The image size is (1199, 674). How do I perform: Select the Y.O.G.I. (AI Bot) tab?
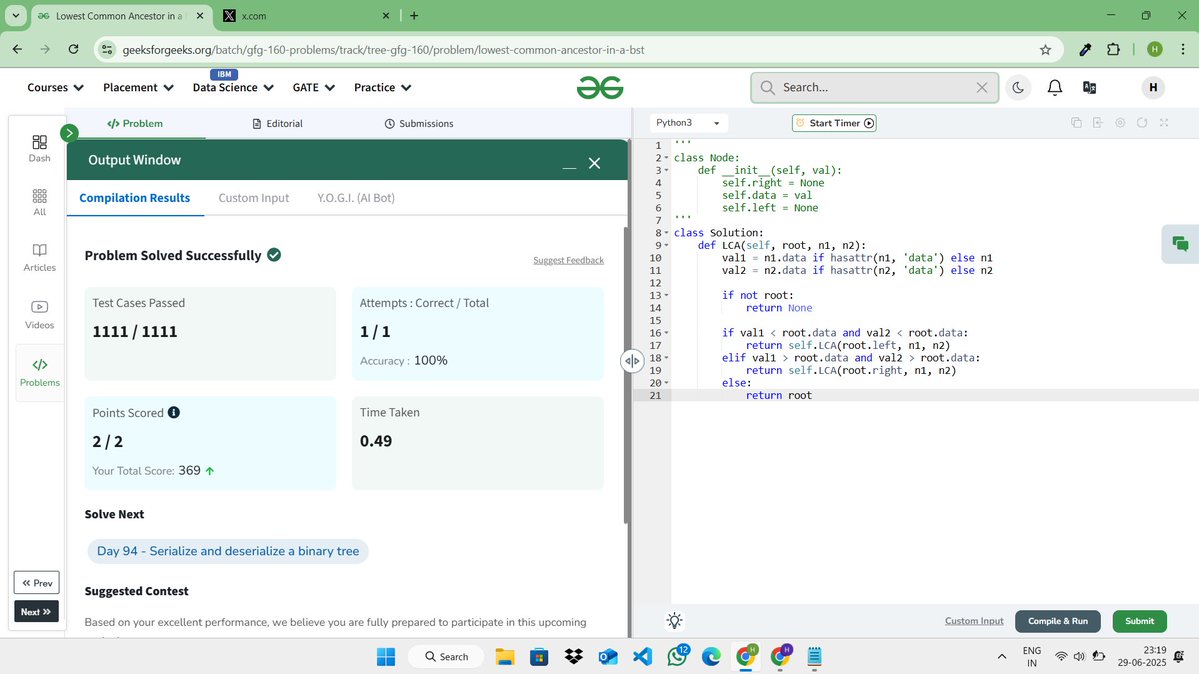[356, 197]
